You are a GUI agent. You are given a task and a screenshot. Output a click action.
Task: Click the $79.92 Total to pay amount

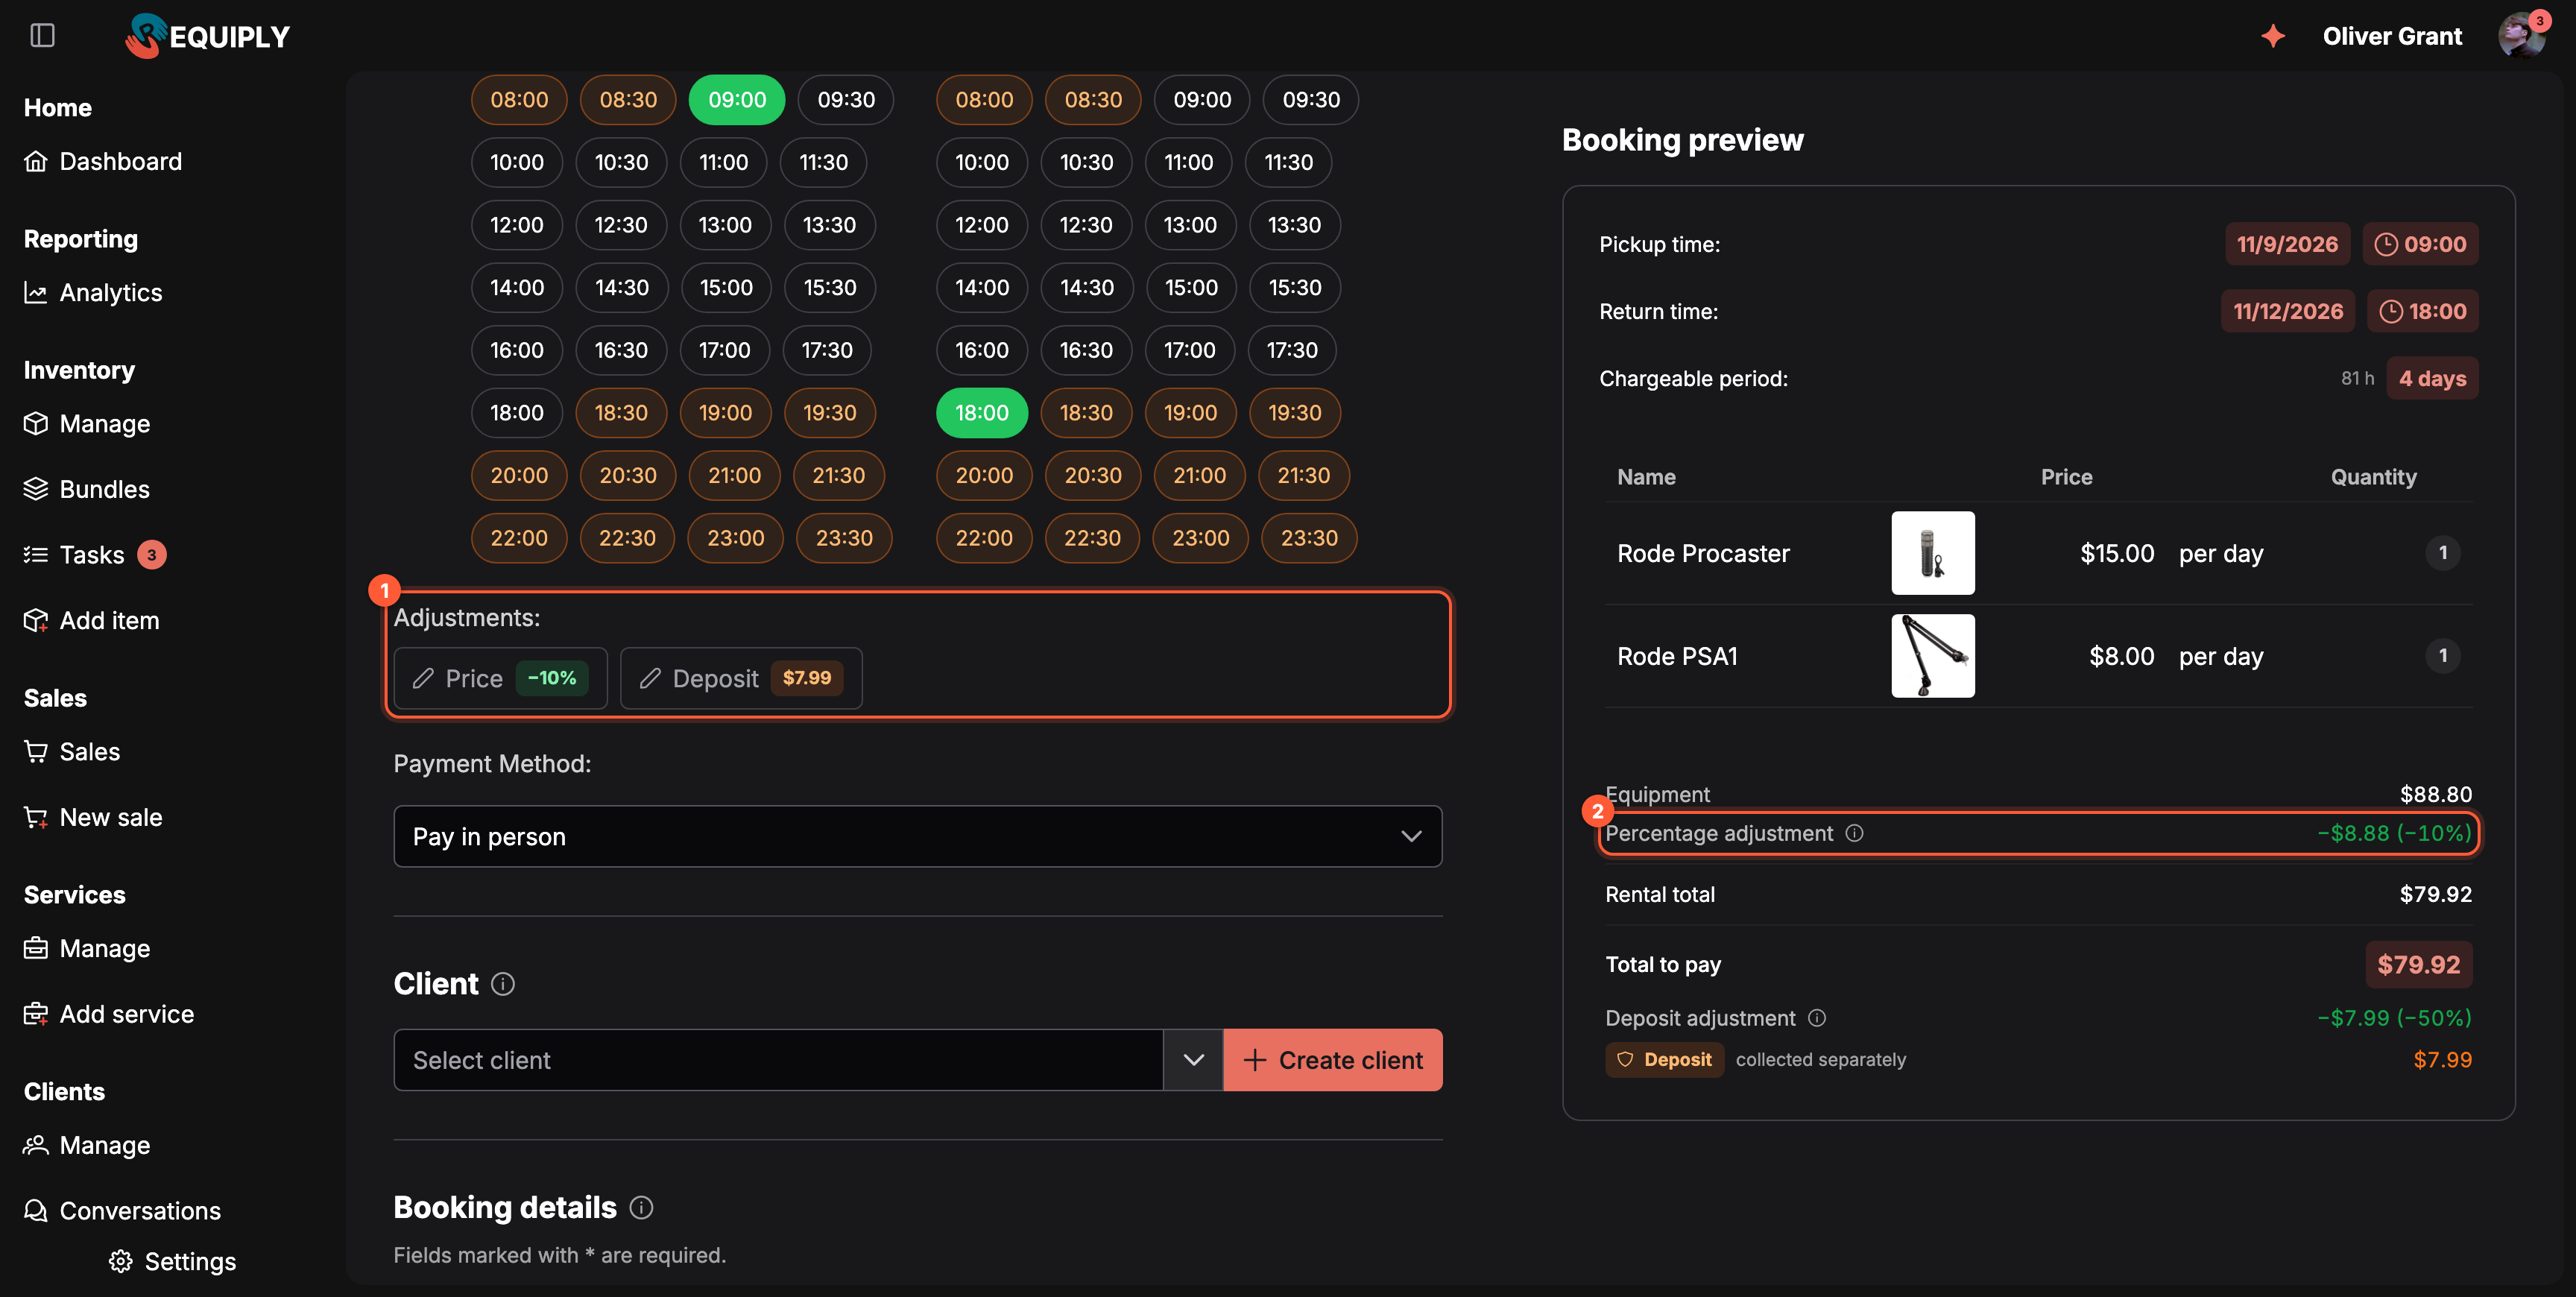pyautogui.click(x=2418, y=965)
